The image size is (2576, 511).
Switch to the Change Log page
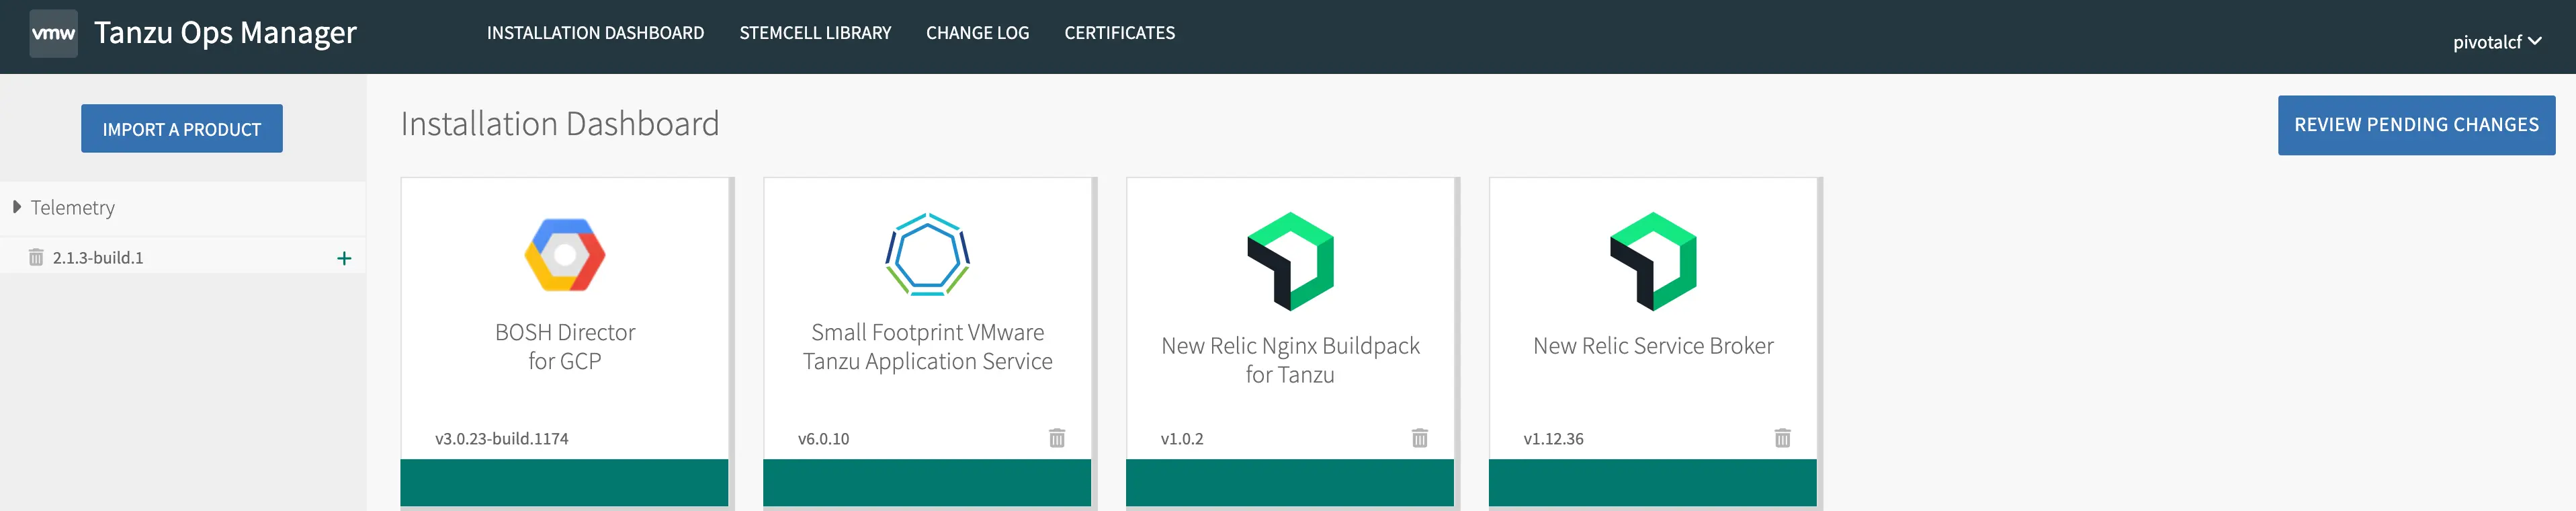(977, 33)
